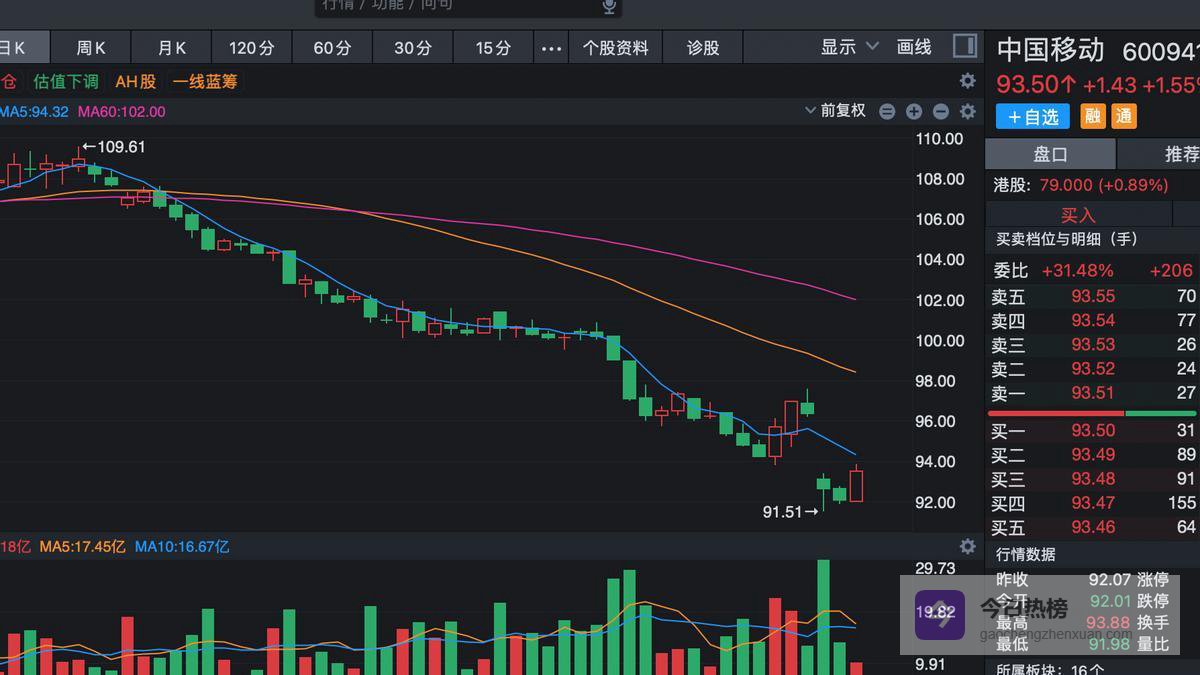Zoom out the K-line chart with minus icon
Viewport: 1200px width, 675px height.
[940, 111]
